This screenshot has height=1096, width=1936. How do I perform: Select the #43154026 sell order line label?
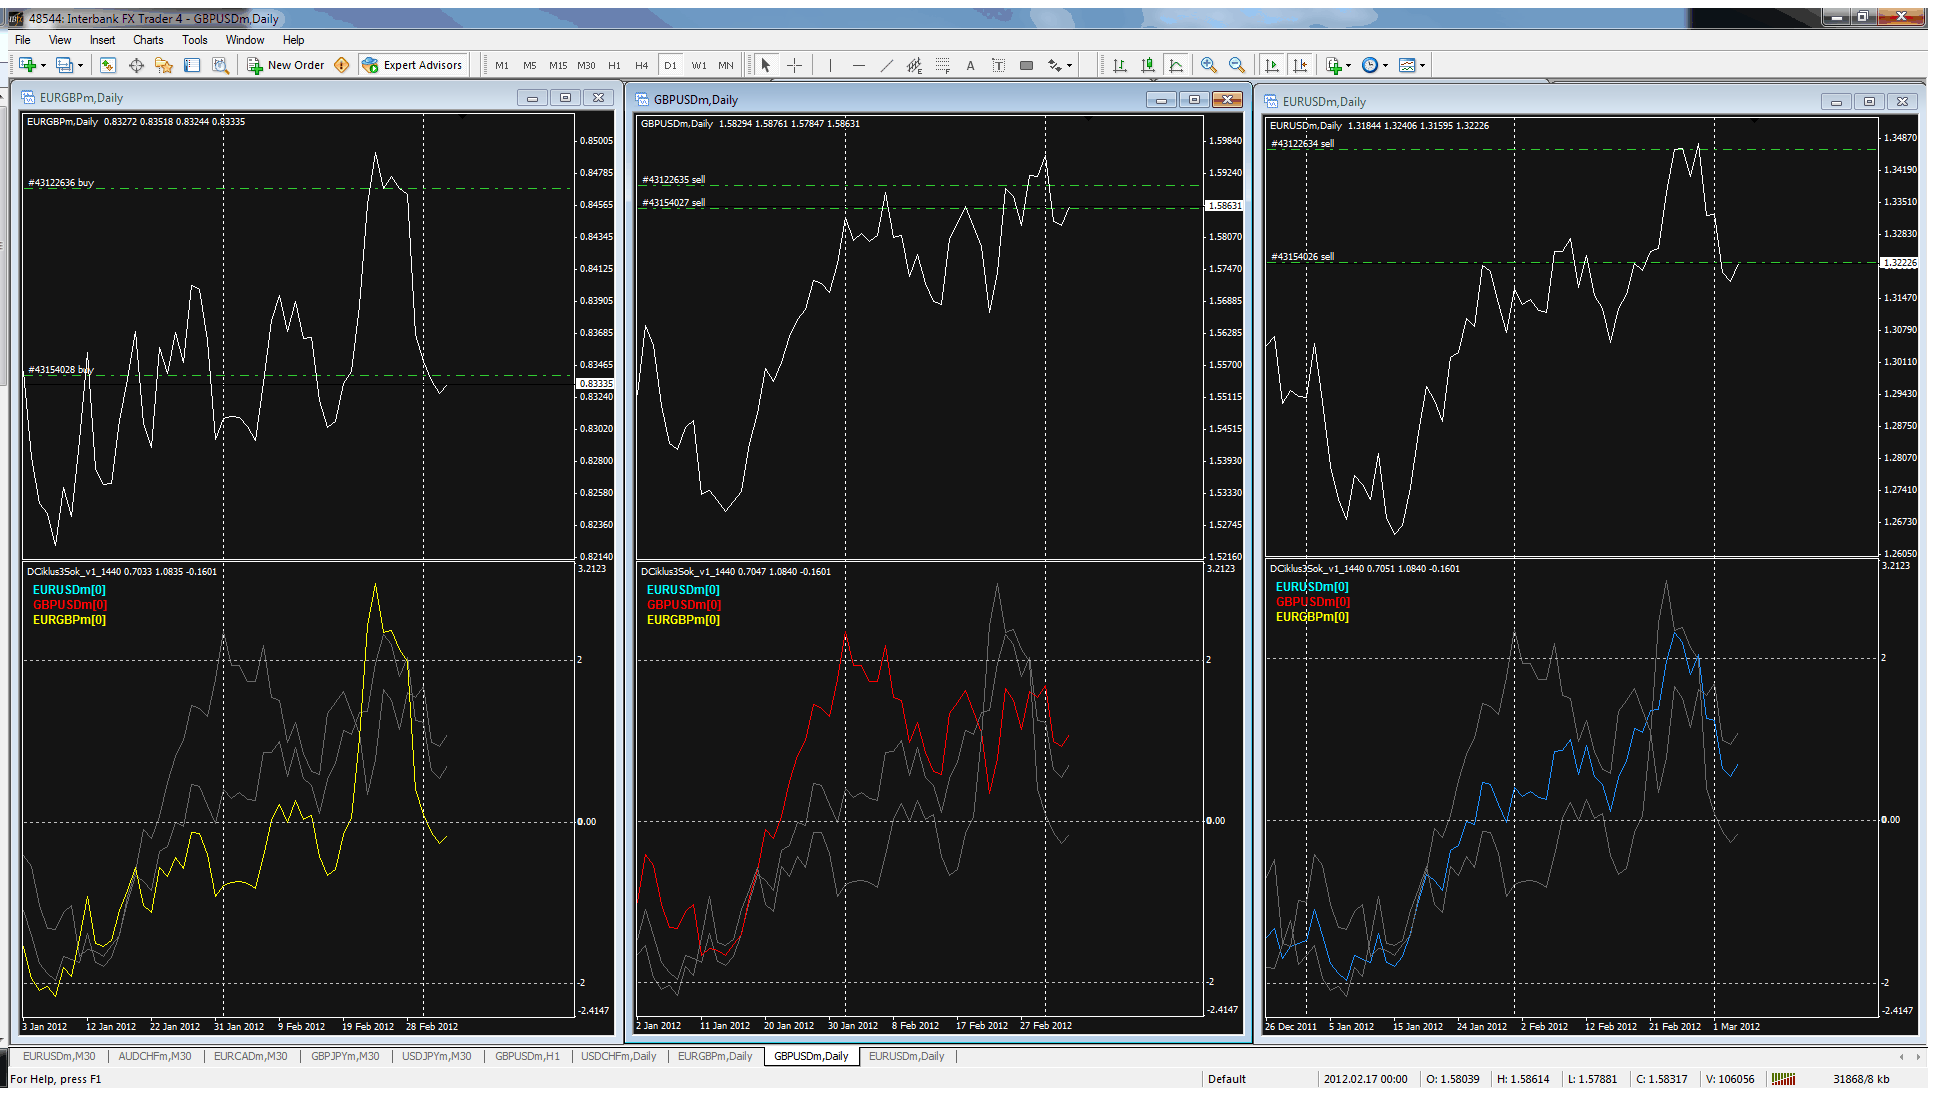[x=1302, y=257]
